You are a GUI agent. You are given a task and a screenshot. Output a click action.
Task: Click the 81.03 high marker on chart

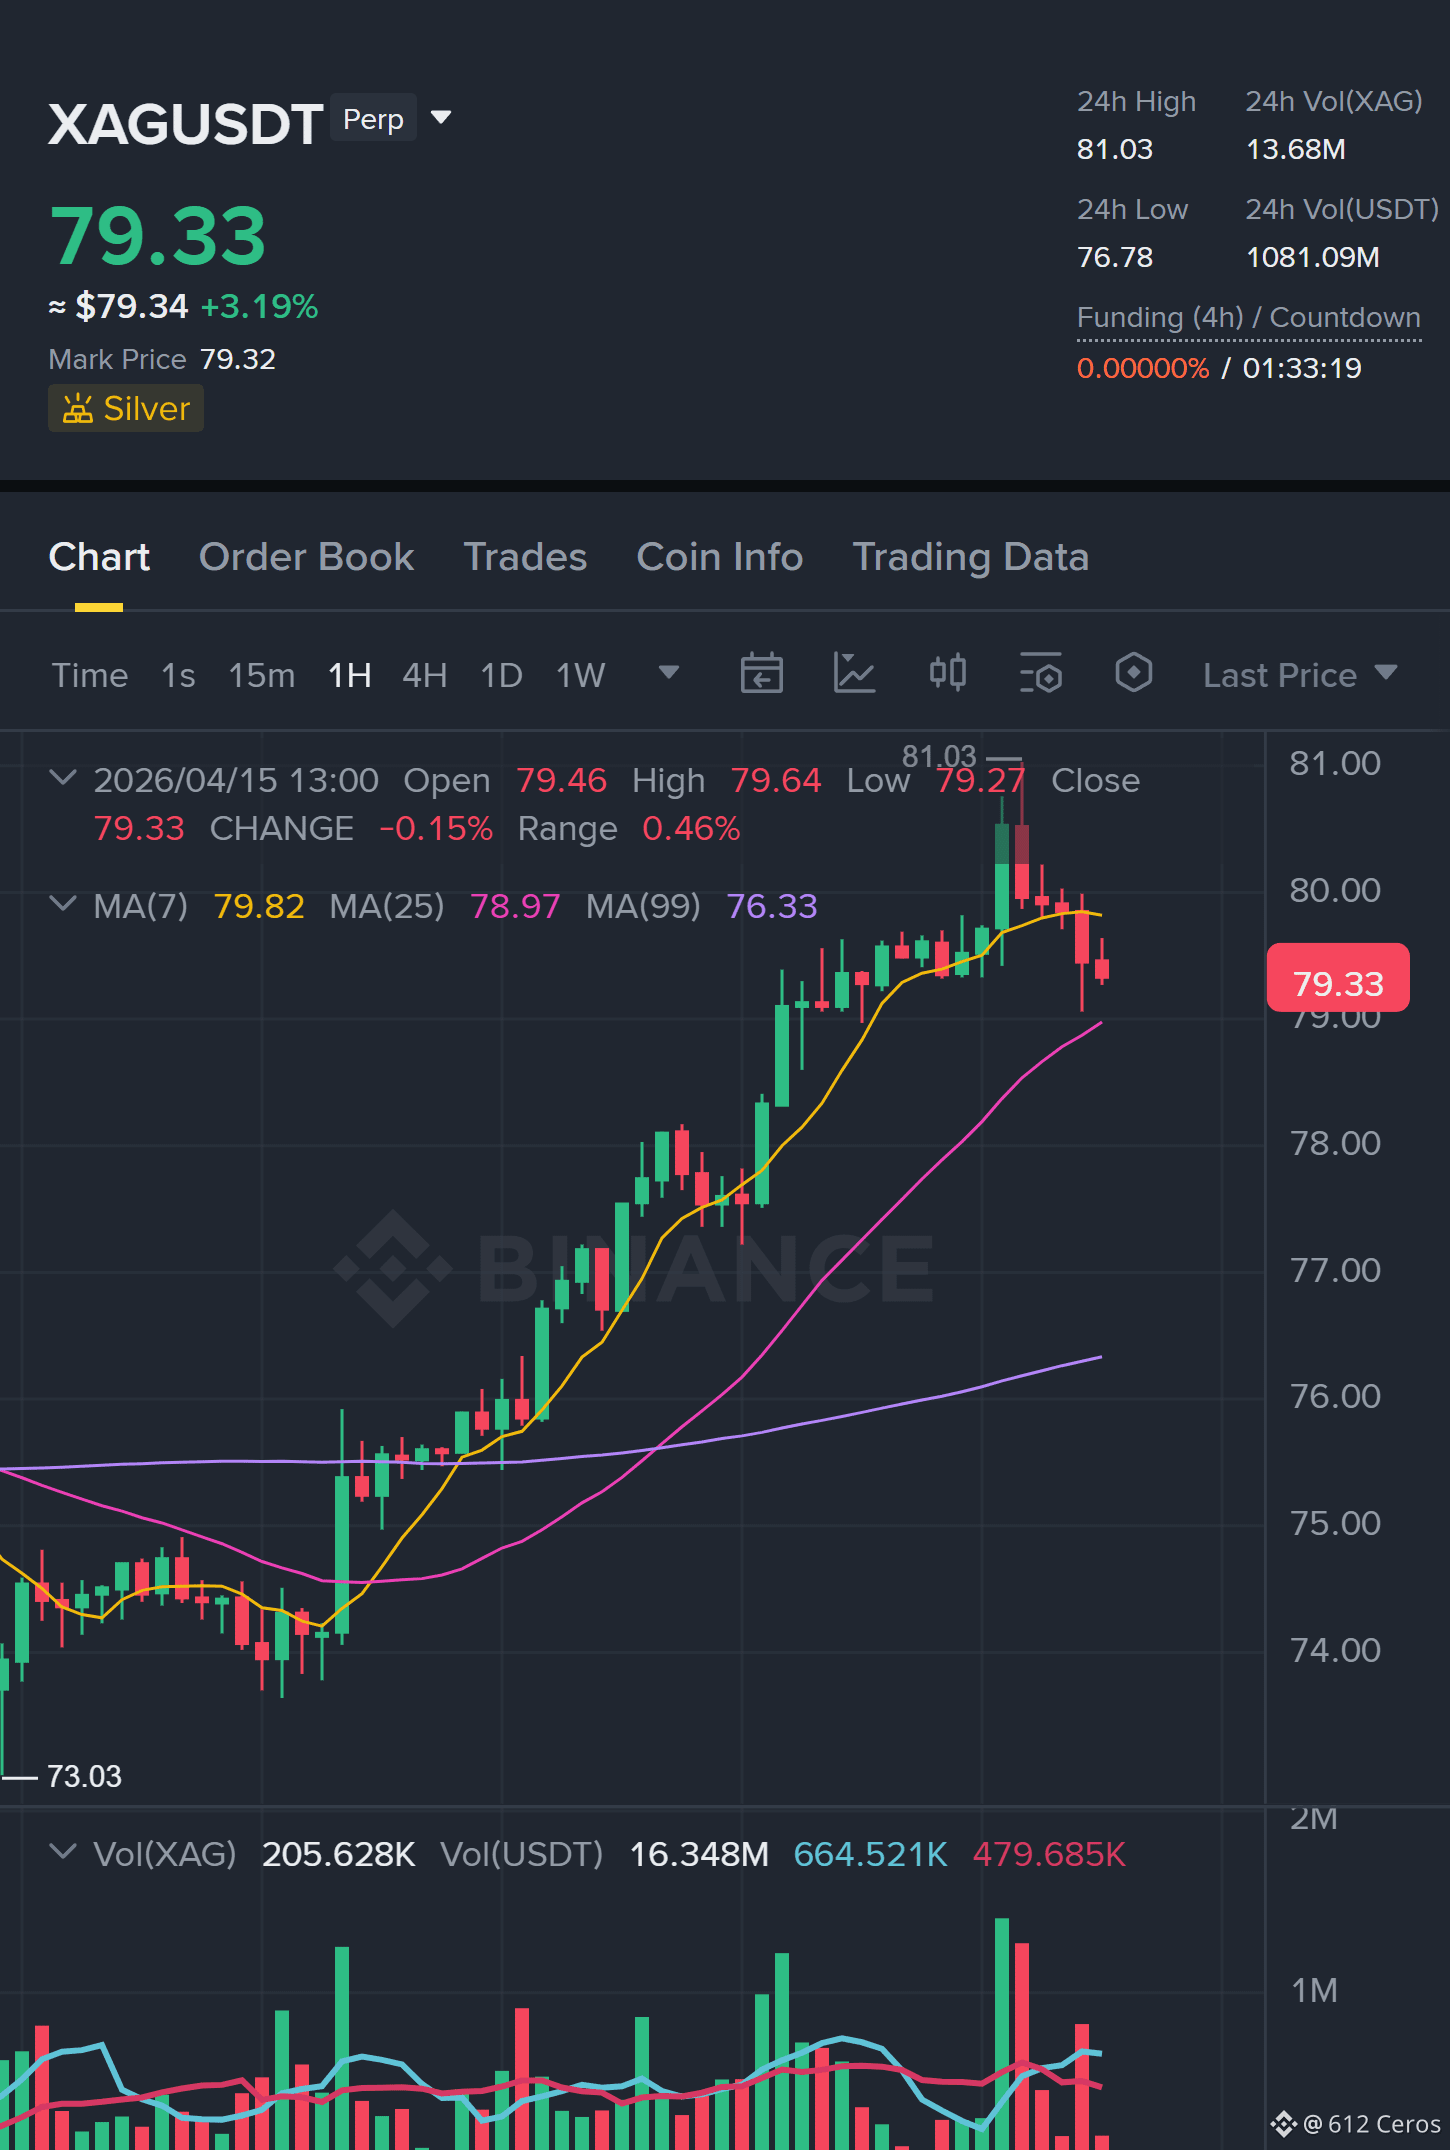click(x=939, y=756)
